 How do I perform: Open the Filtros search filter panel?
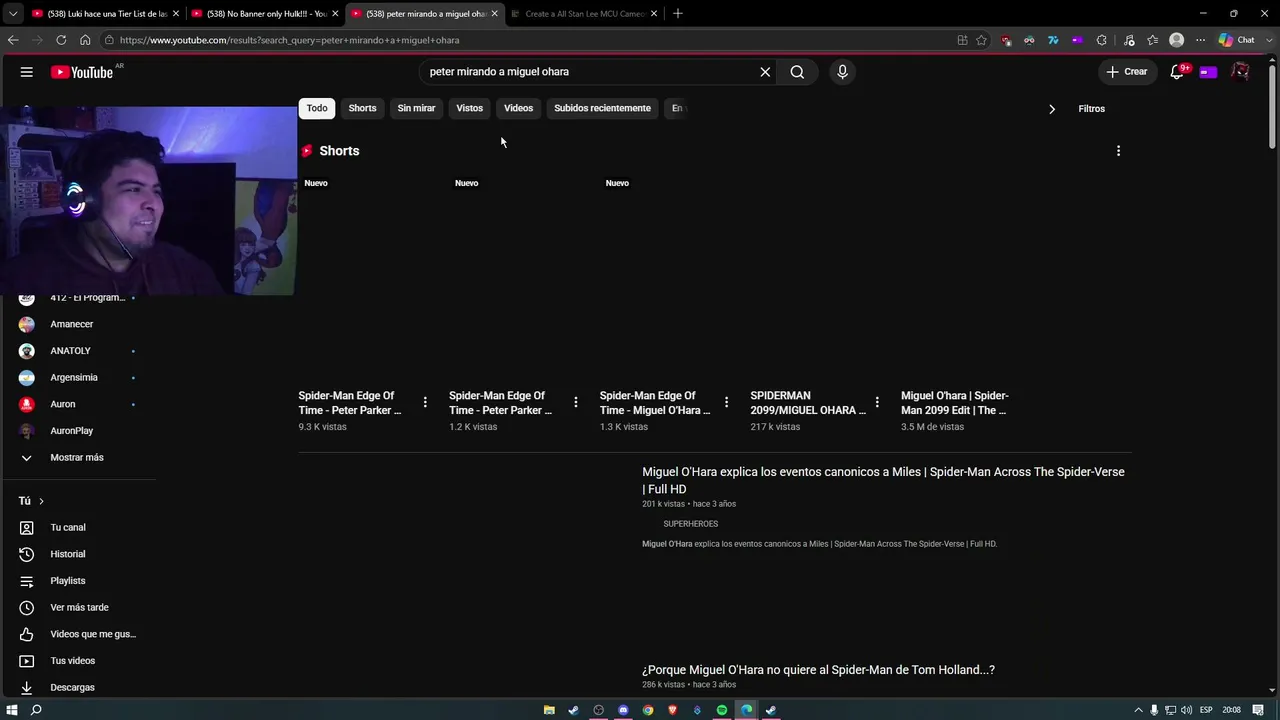pyautogui.click(x=1091, y=109)
